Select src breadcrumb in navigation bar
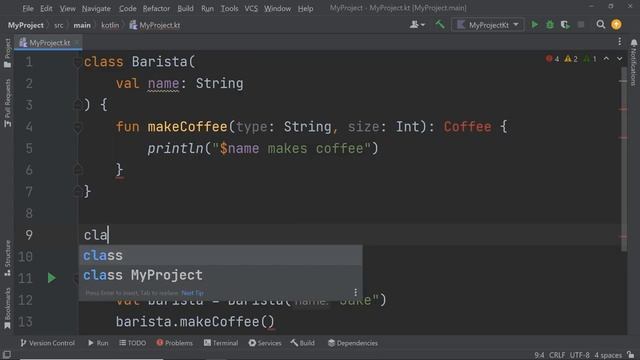The height and width of the screenshot is (360, 640). point(59,25)
